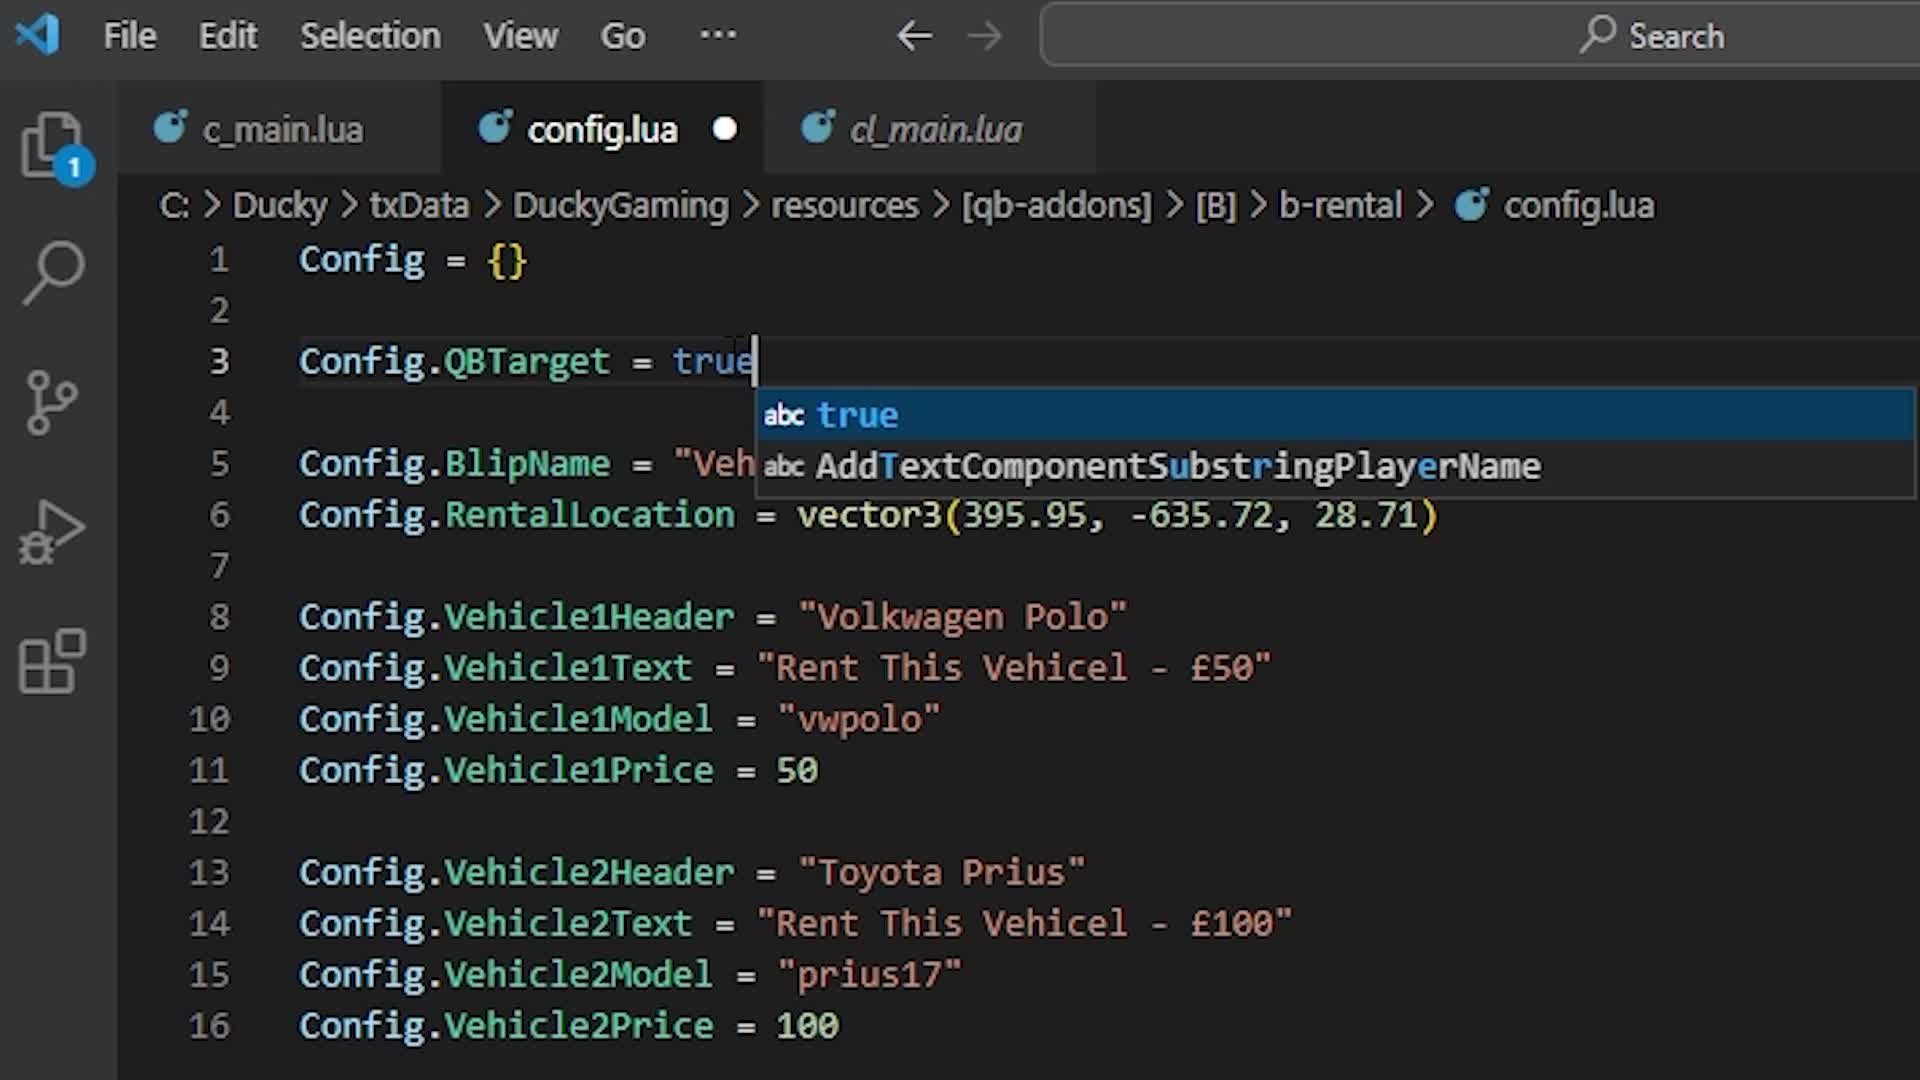Click the Go Forward arrow
Viewport: 1920px width, 1080px height.
pos(985,36)
